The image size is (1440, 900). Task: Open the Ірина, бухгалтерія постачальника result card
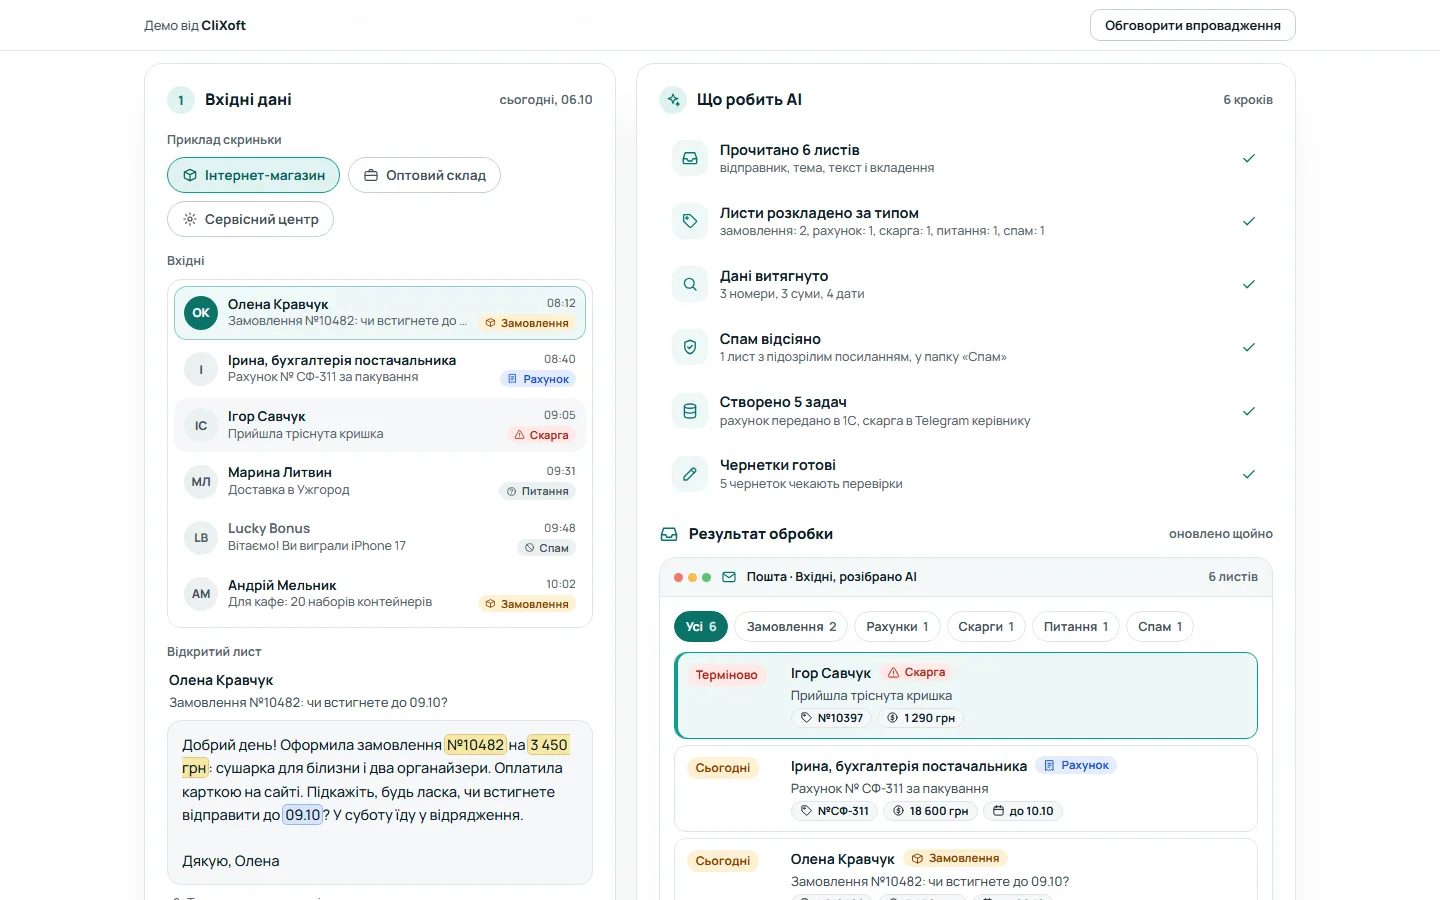(966, 788)
